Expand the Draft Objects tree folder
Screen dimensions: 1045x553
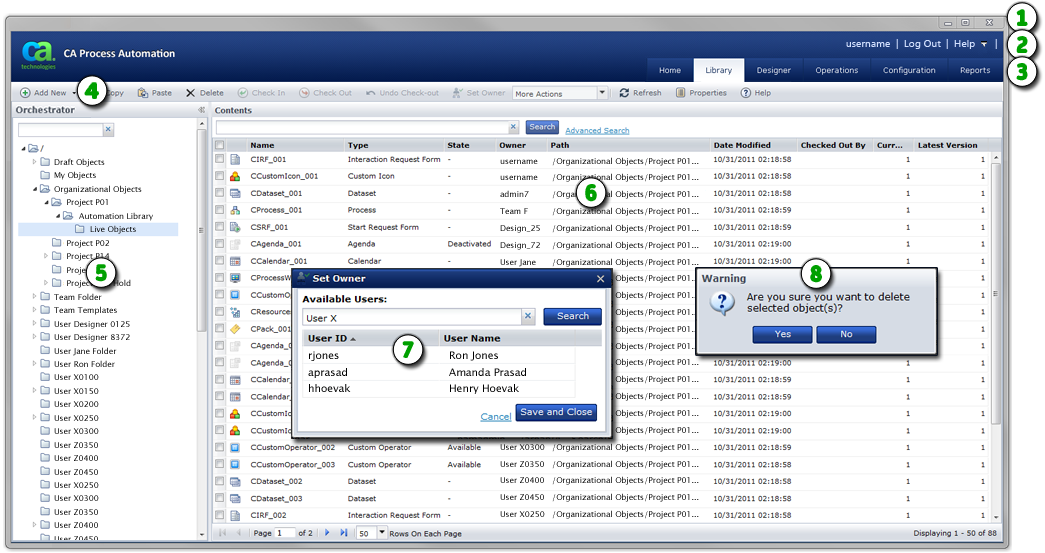coord(35,162)
